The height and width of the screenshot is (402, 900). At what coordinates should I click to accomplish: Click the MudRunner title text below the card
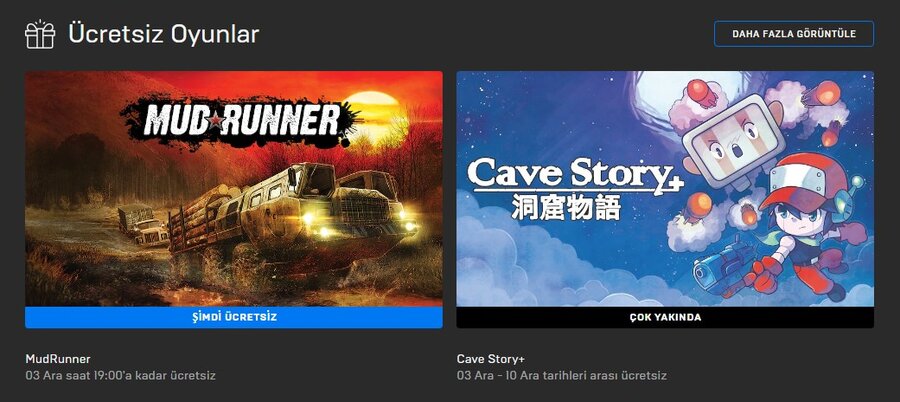(58, 359)
